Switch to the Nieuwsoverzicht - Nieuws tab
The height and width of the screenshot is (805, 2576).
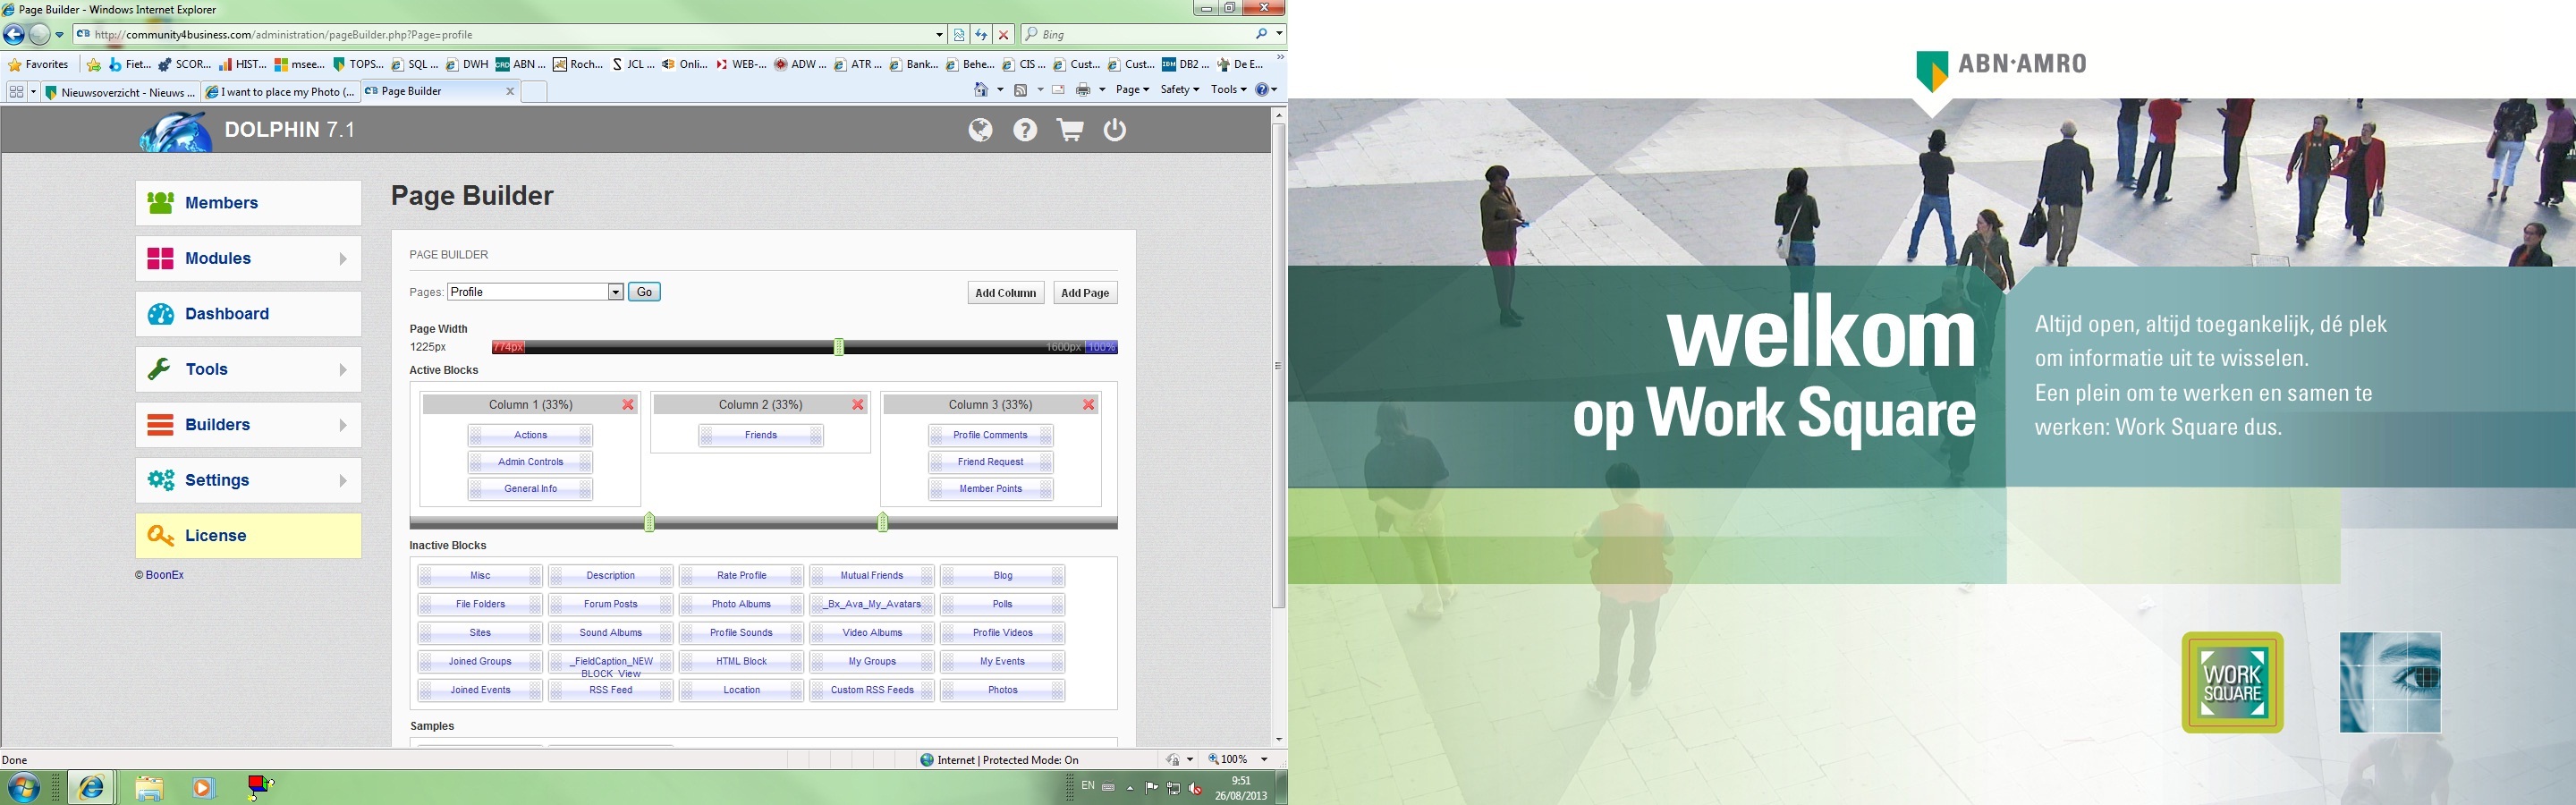click(x=120, y=92)
